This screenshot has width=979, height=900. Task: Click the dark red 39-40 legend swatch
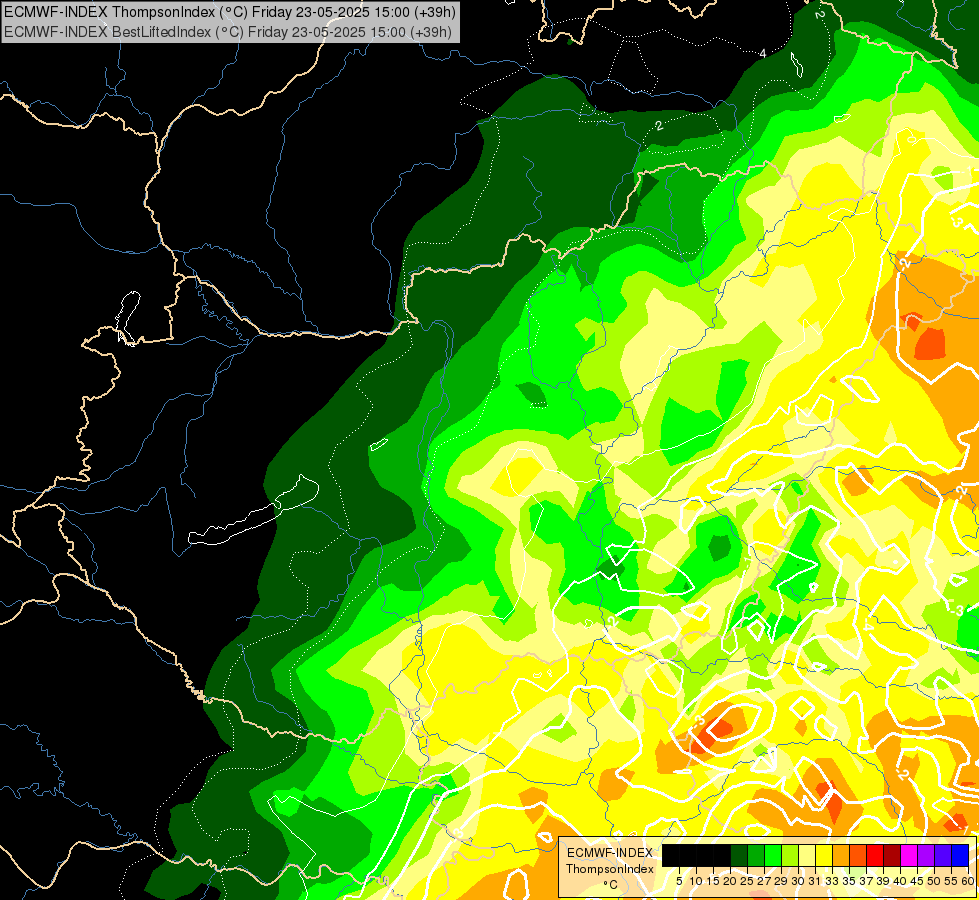[892, 856]
